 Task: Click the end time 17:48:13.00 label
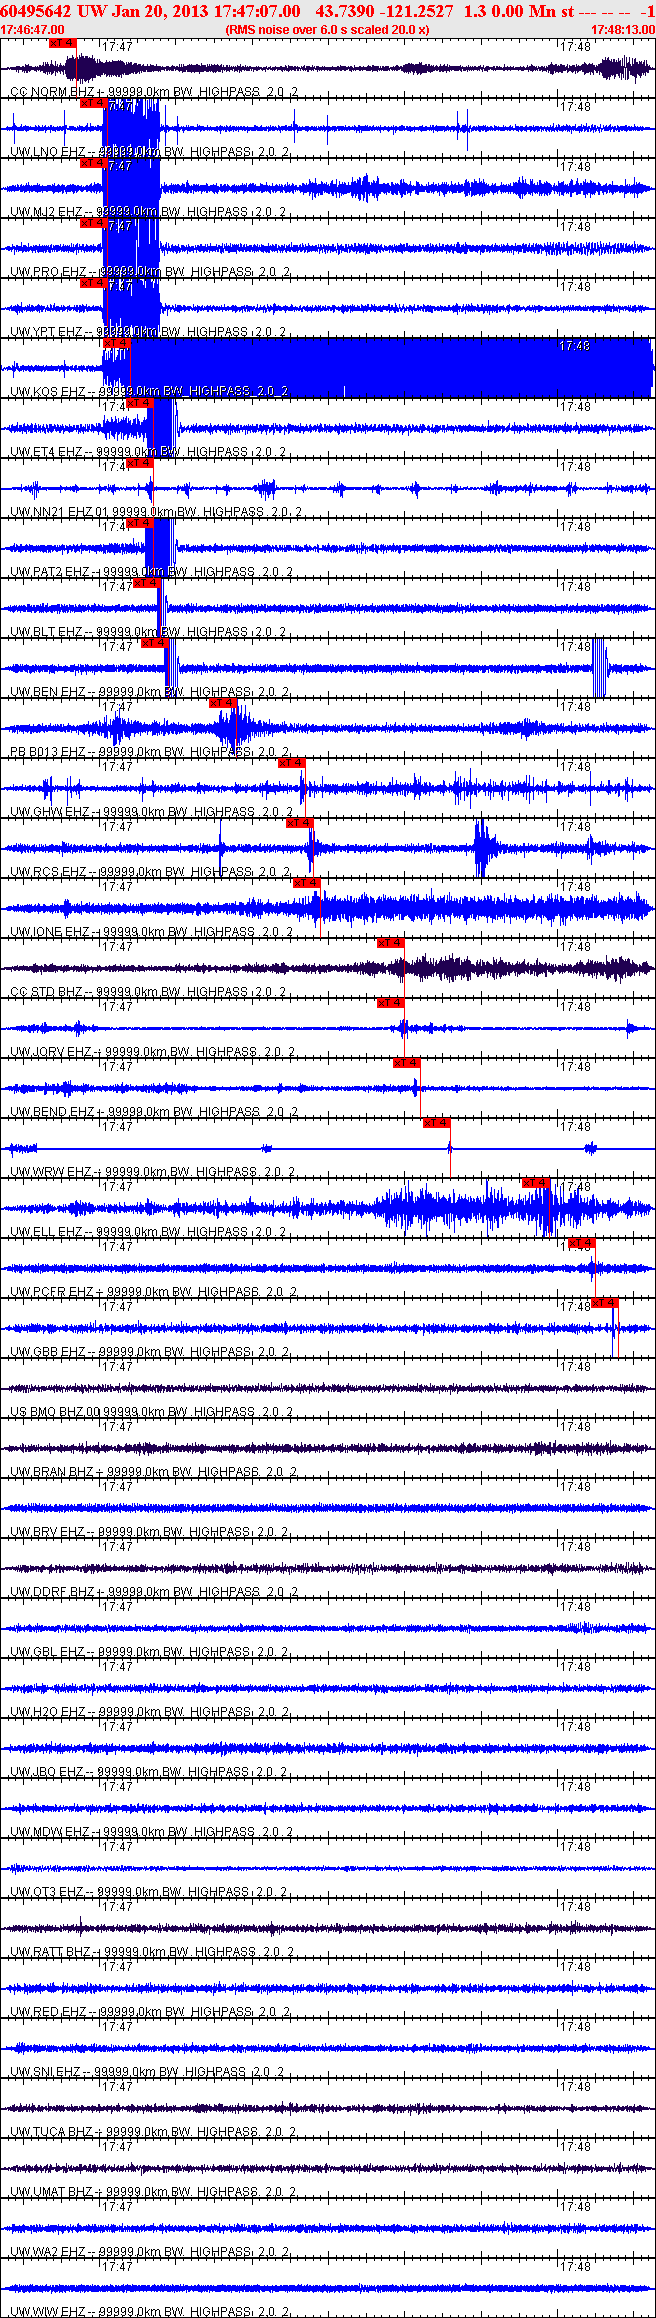click(x=623, y=30)
